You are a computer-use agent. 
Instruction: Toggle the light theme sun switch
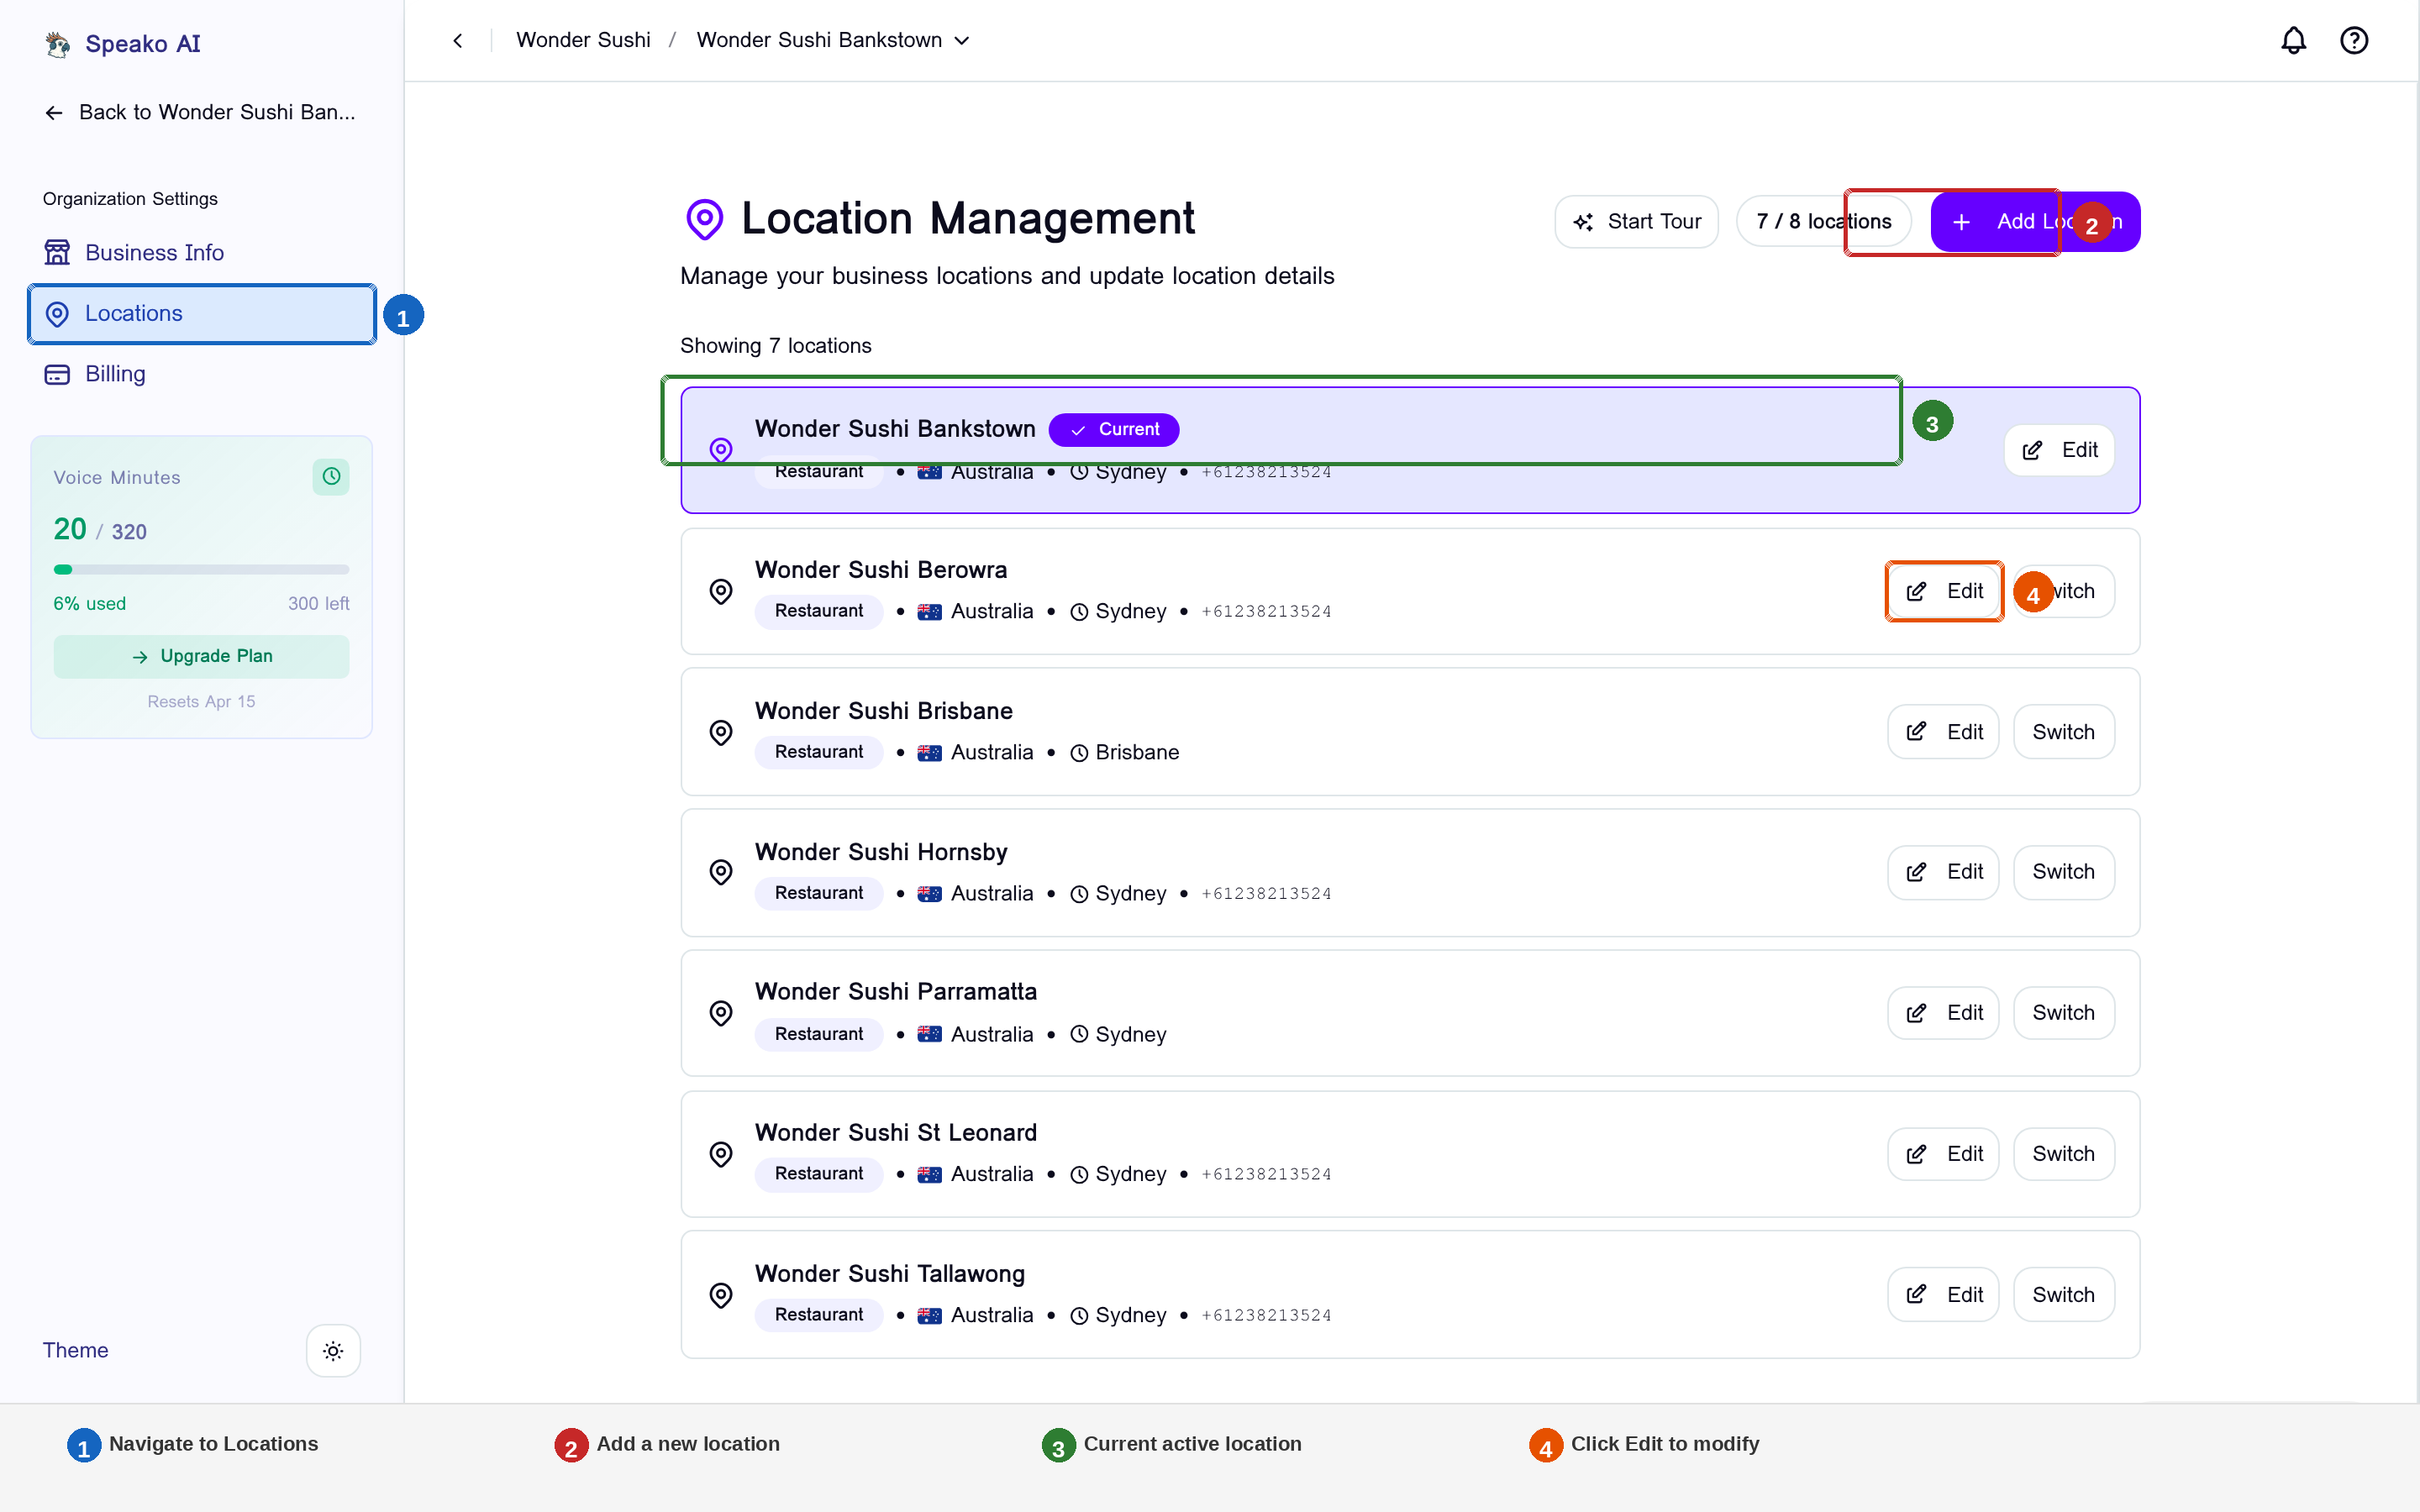coord(333,1350)
